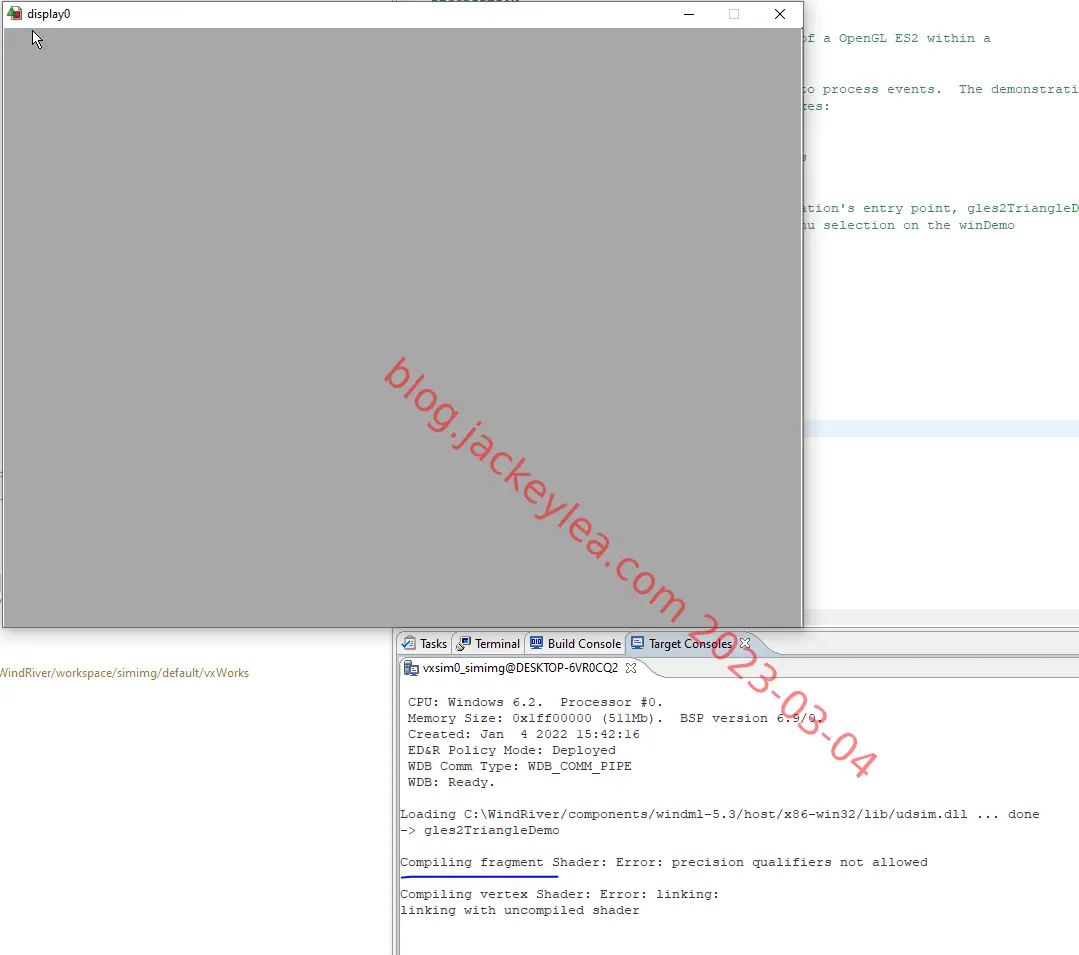Click the display0 title bar text
1079x955 pixels.
[49, 14]
